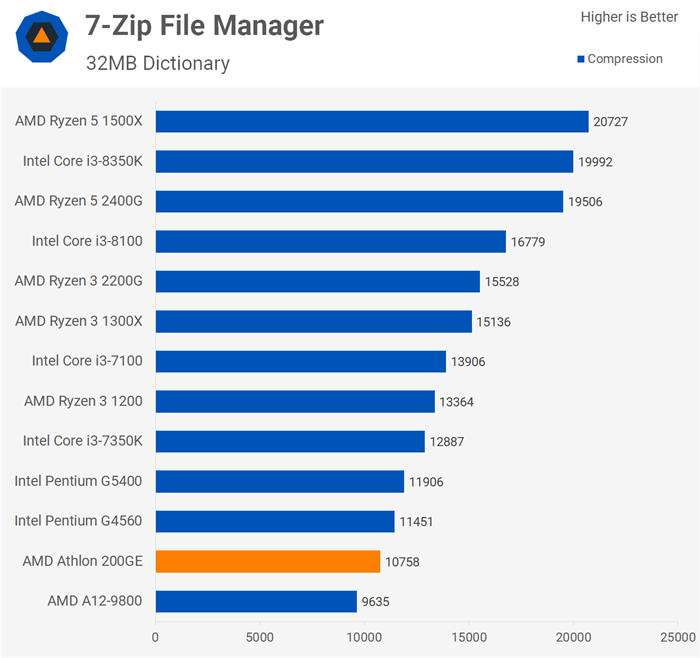The image size is (700, 658).
Task: Click the Intel Pentium G5400 label
Action: coord(78,481)
